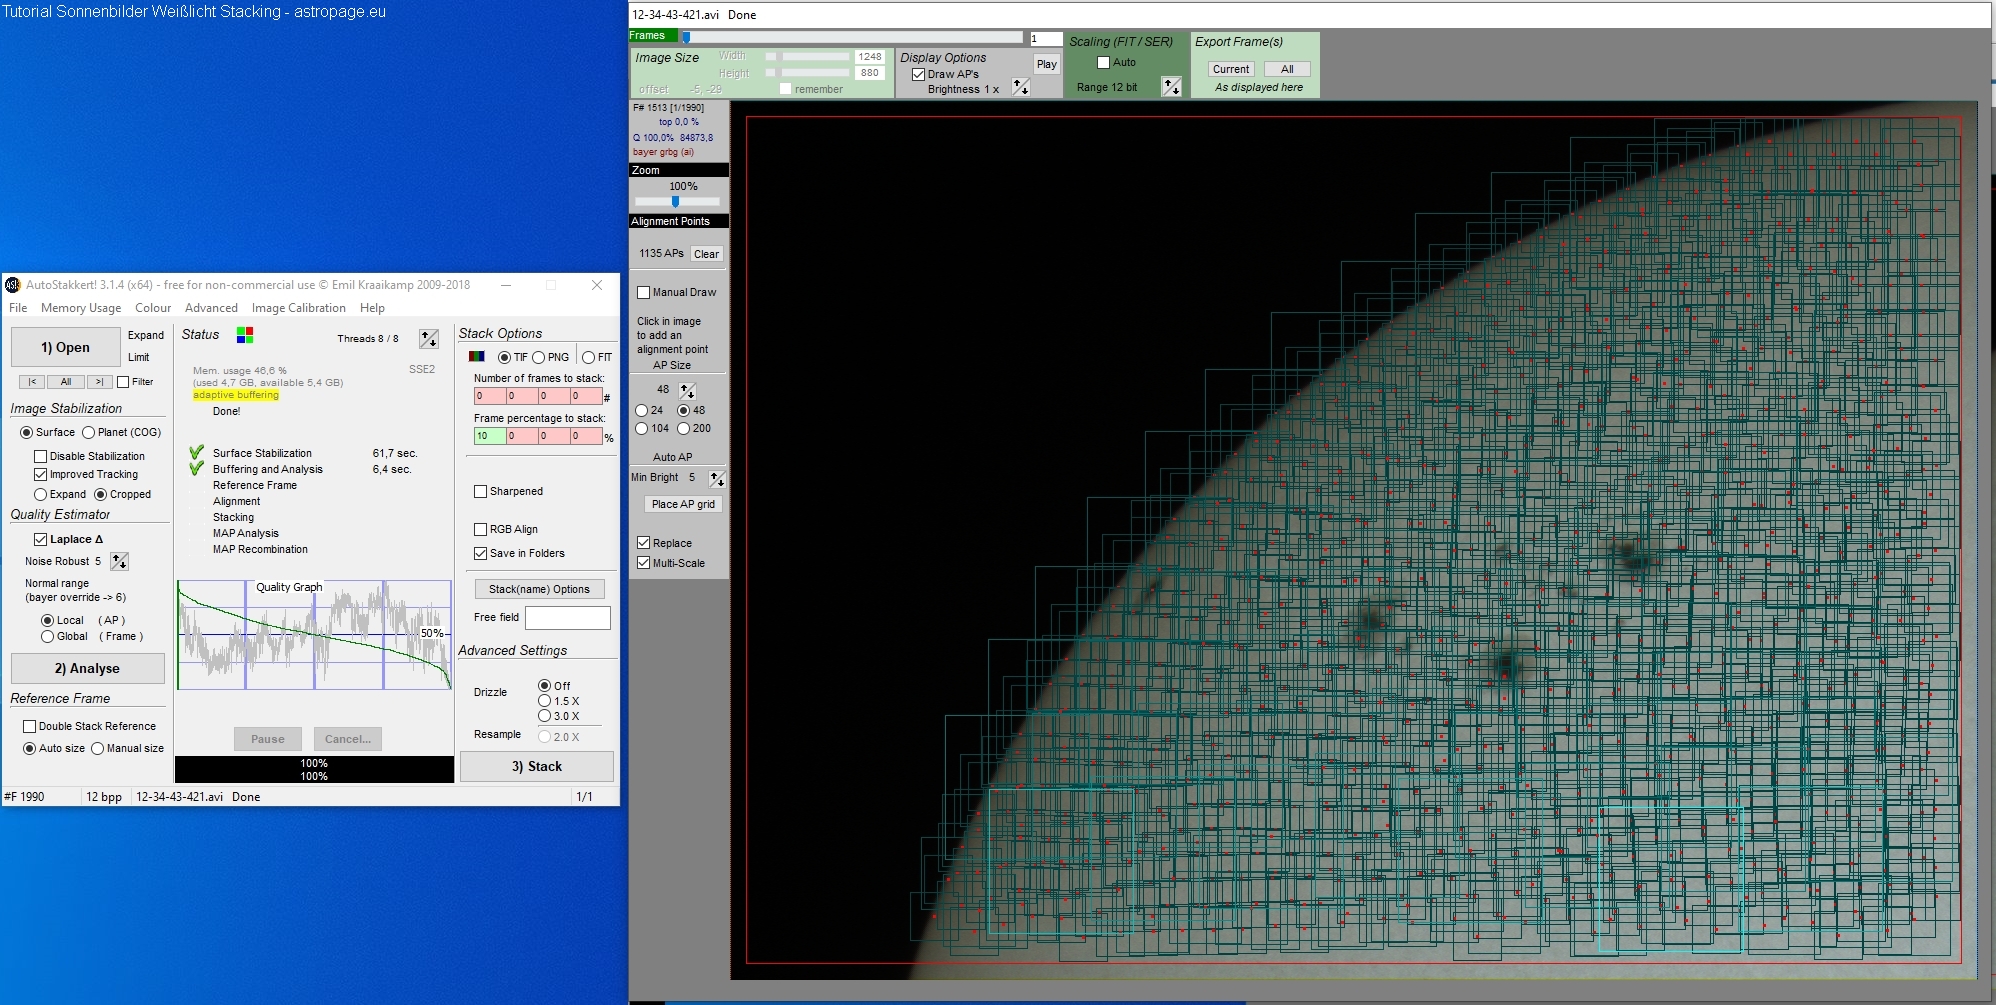
Task: Click the Frames slider in viewer window
Action: point(853,38)
